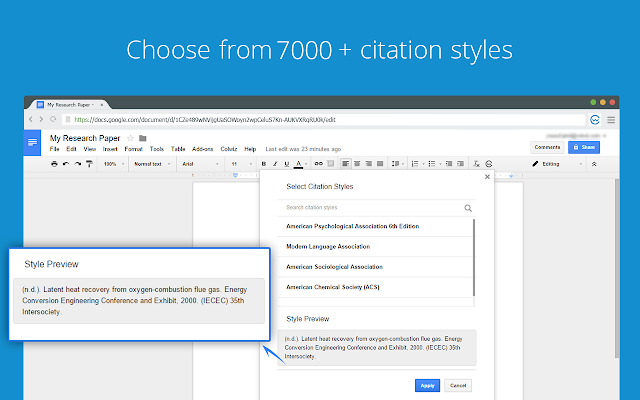Toggle Bold formatting
This screenshot has height=400, width=640.
tap(264, 164)
